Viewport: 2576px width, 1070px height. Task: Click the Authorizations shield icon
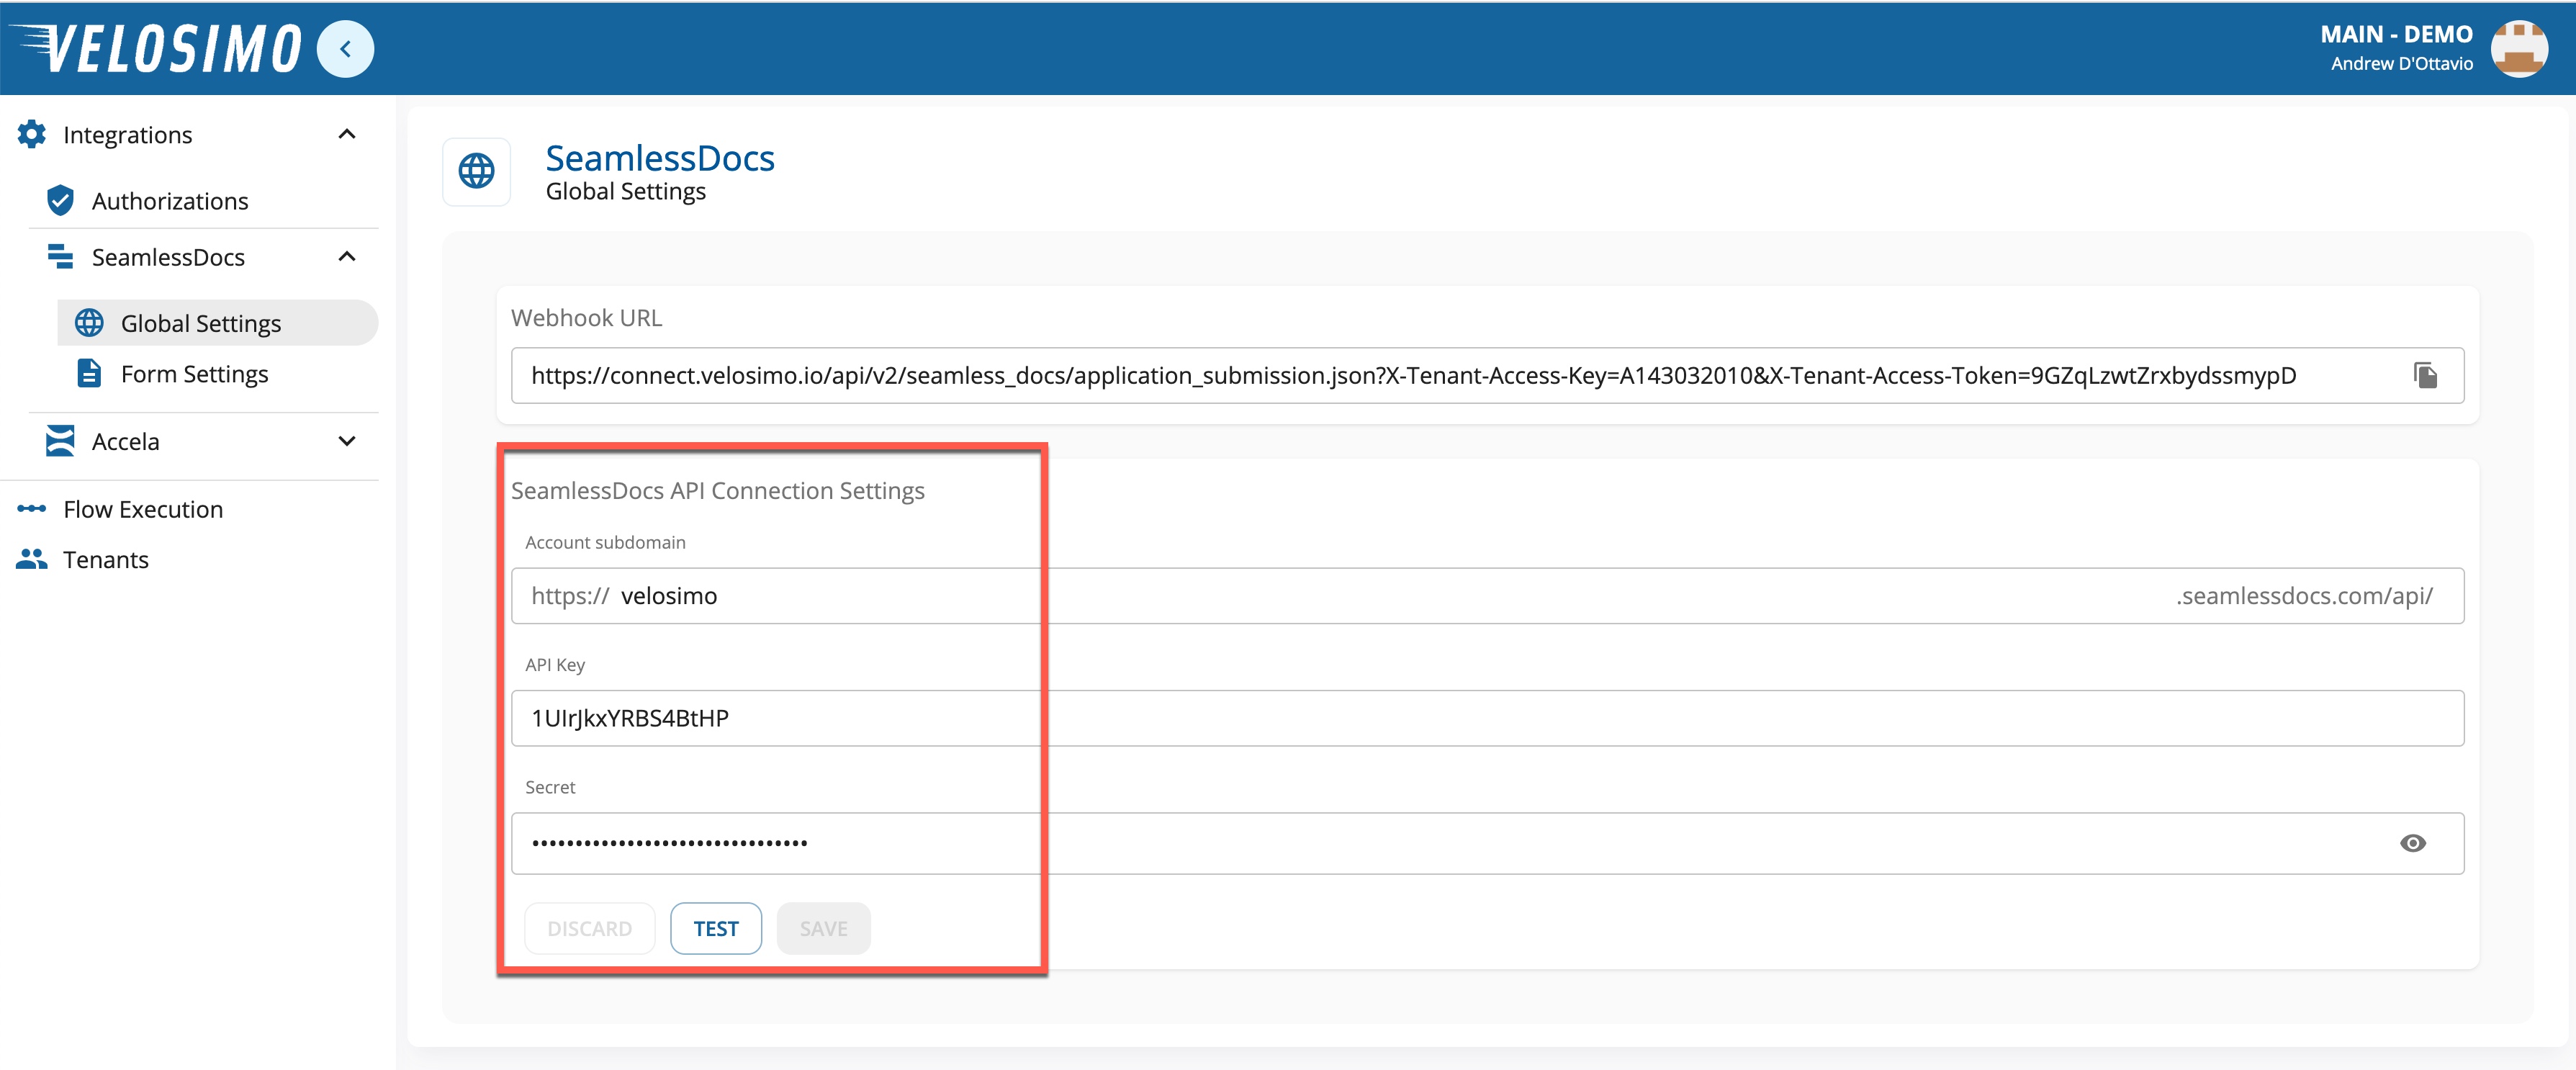(x=60, y=201)
